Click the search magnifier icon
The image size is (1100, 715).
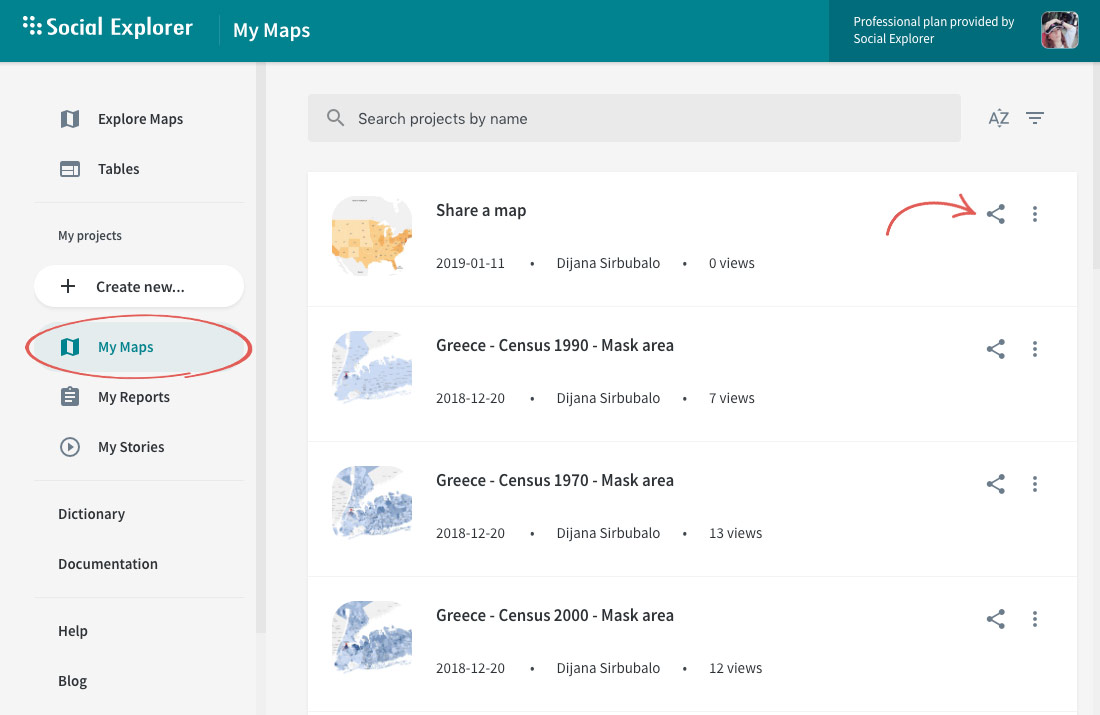pos(335,118)
